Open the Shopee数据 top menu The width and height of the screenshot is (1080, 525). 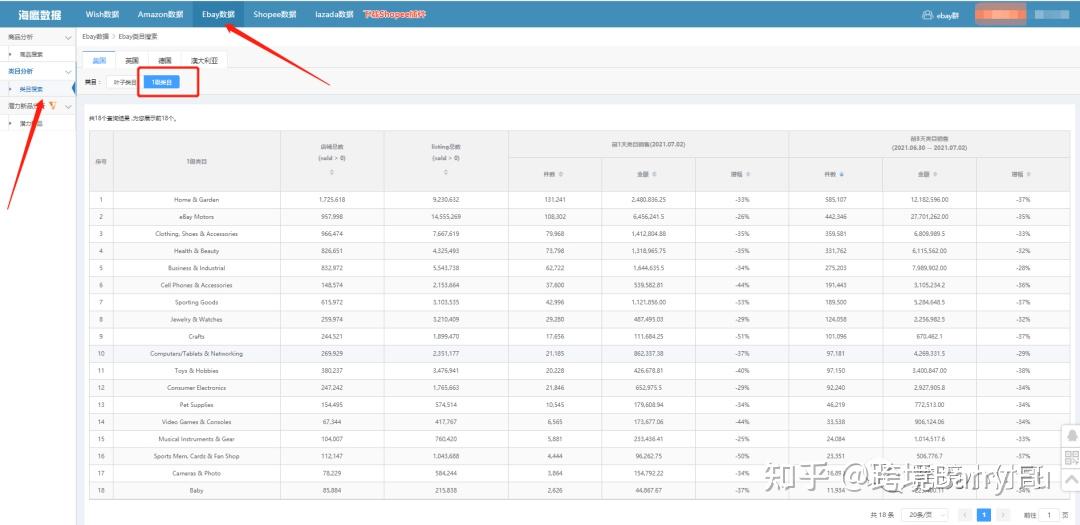[x=274, y=14]
